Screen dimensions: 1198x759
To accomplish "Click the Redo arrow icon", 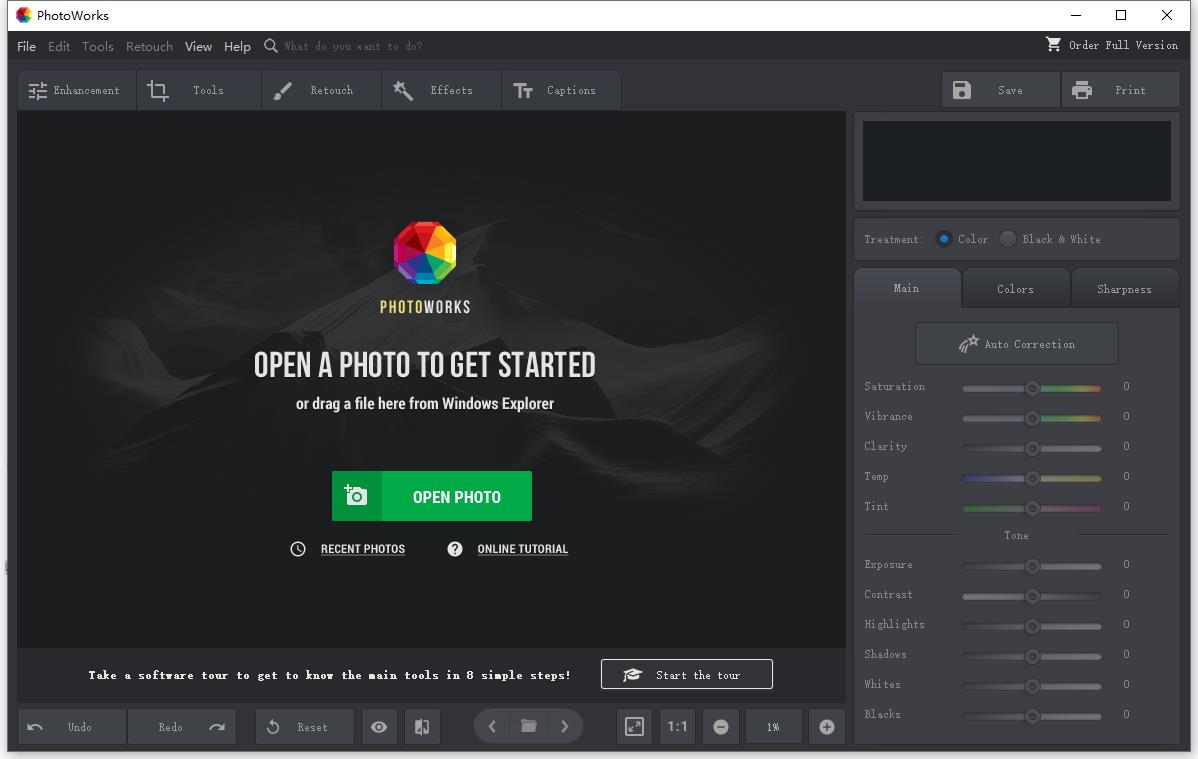I will click(x=217, y=727).
